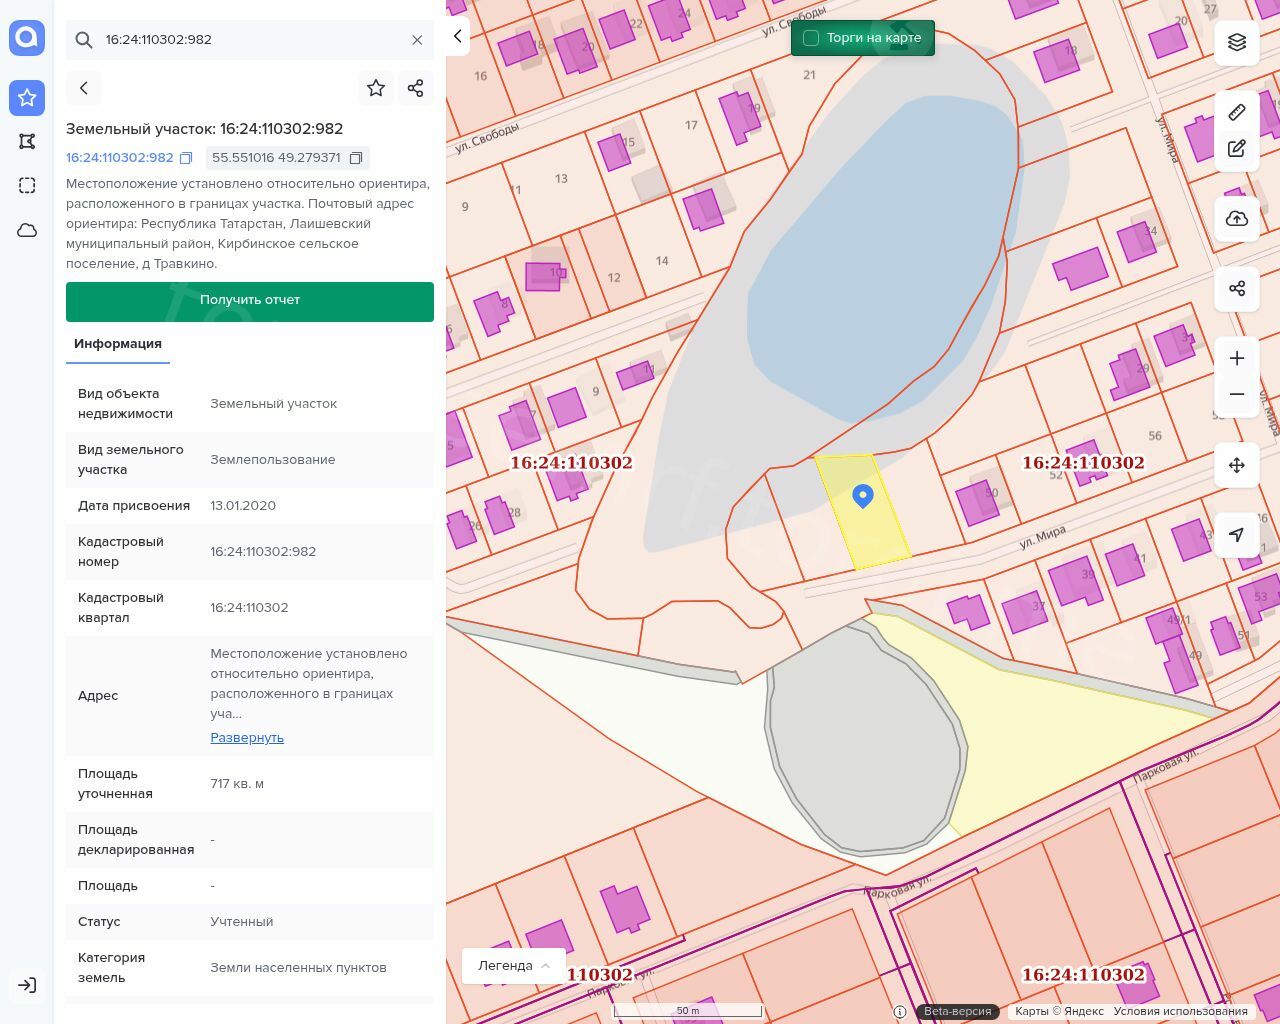
Task: Collapse the left information panel
Action: coord(458,37)
